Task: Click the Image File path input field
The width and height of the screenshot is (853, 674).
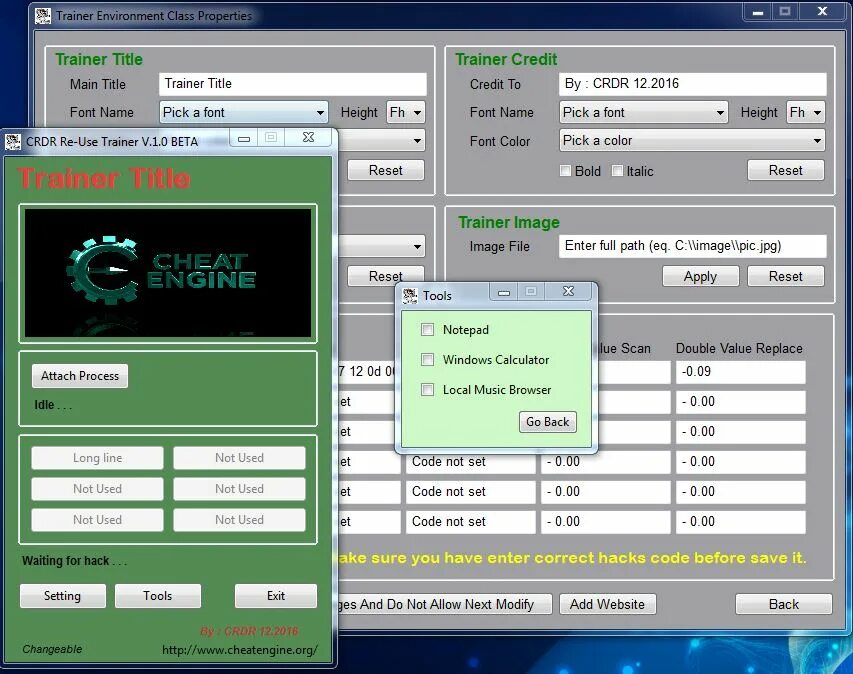Action: 693,246
